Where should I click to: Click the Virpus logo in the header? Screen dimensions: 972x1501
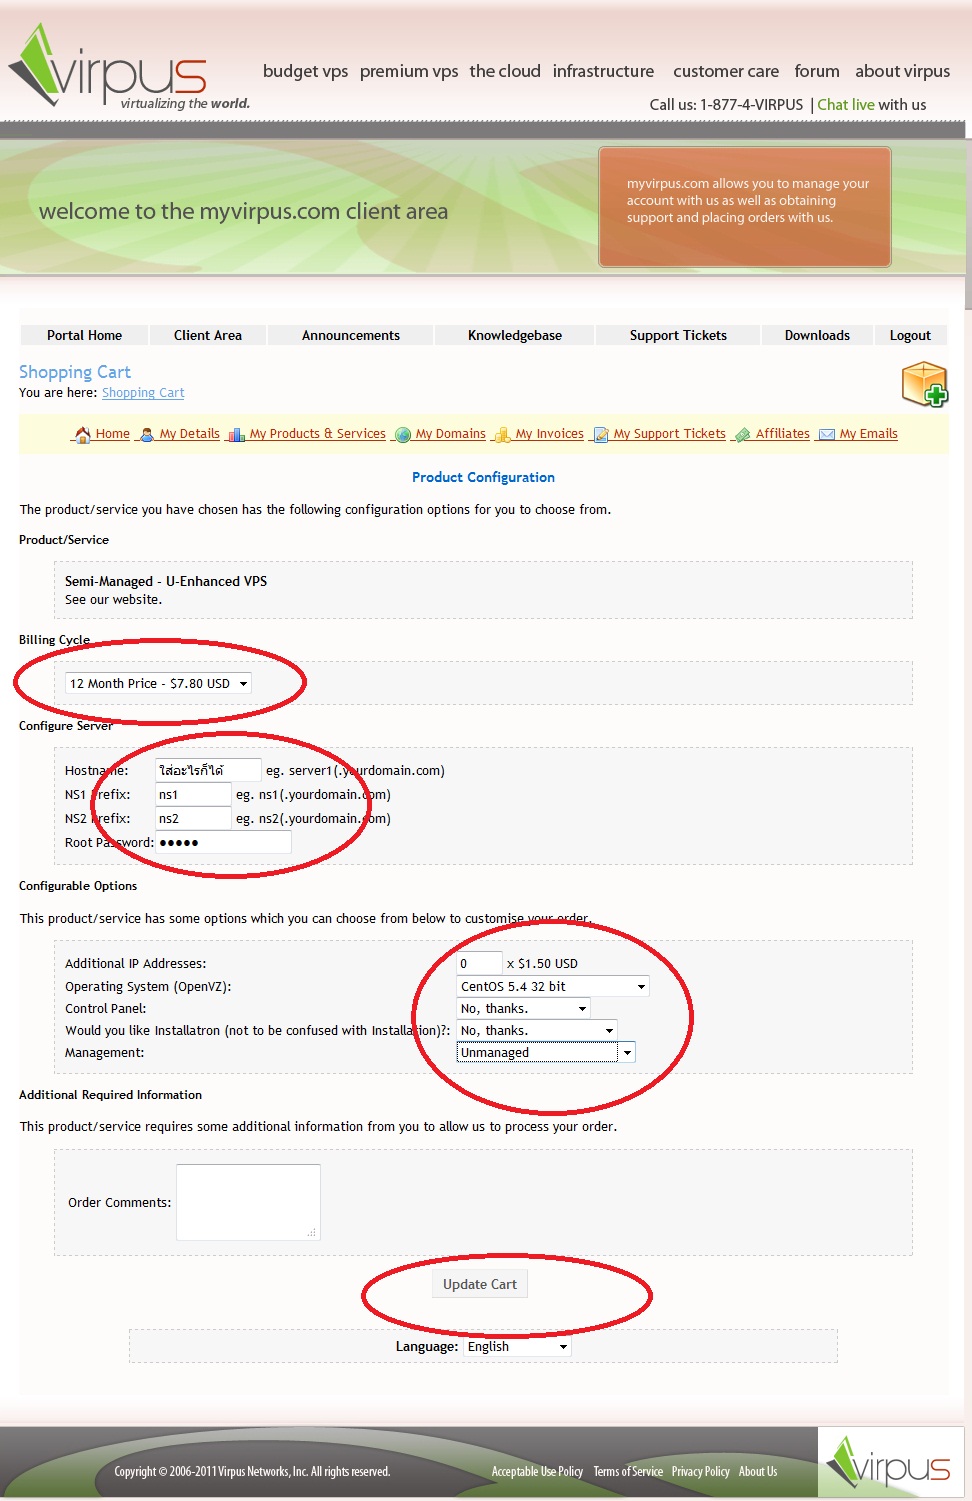128,68
